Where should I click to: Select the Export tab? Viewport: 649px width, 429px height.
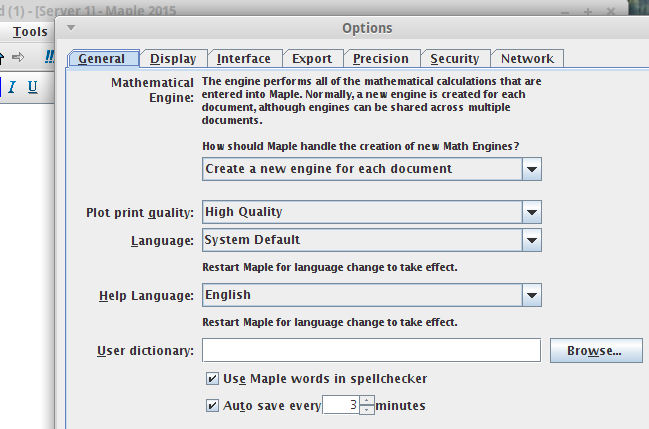311,59
